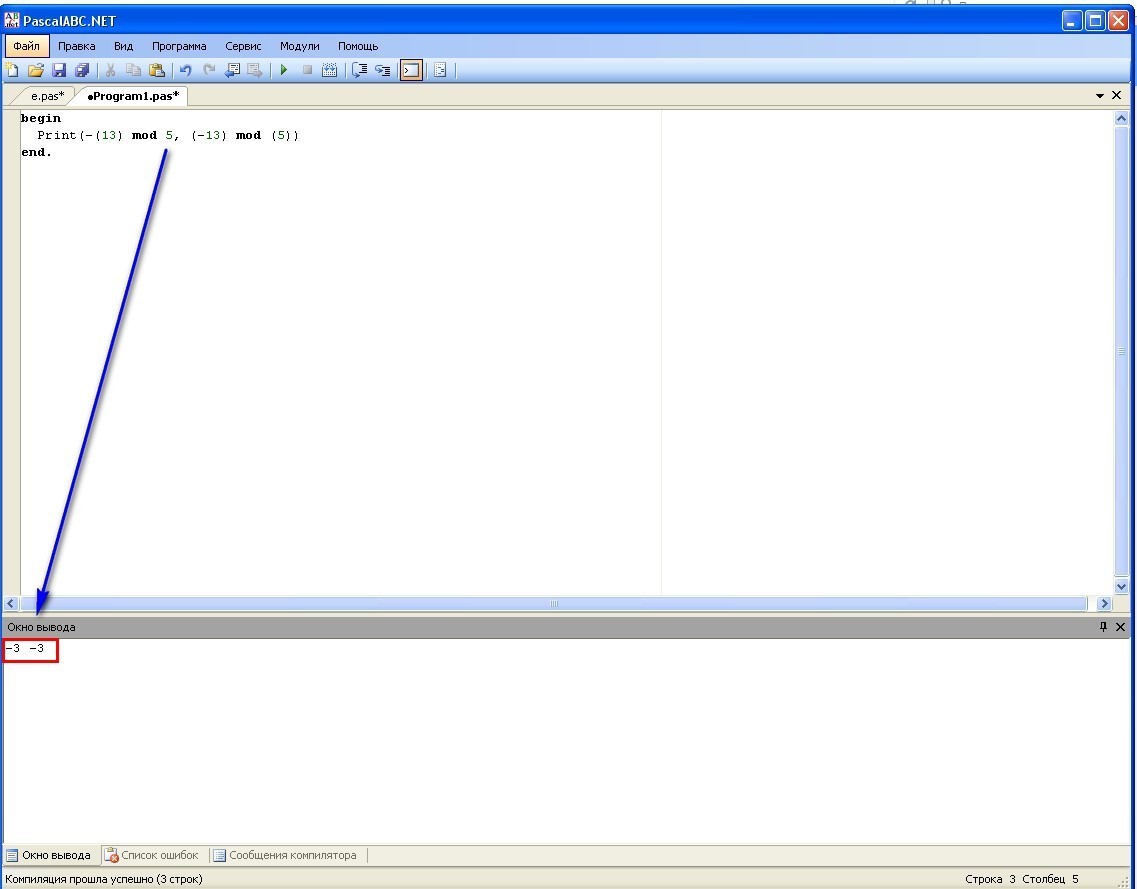Click the Paste clipboard icon
This screenshot has width=1137, height=889.
(x=157, y=70)
